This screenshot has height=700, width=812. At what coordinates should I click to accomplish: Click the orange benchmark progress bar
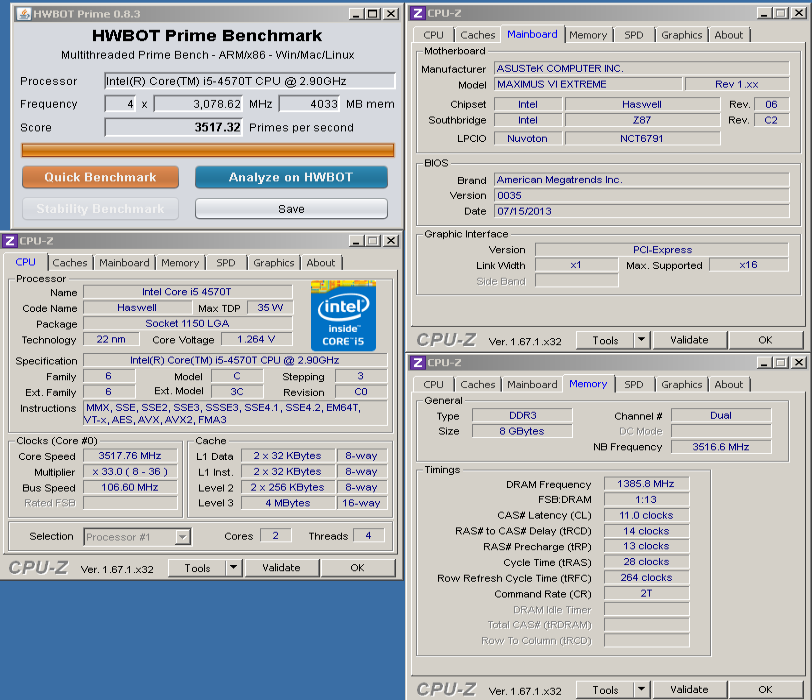point(208,150)
